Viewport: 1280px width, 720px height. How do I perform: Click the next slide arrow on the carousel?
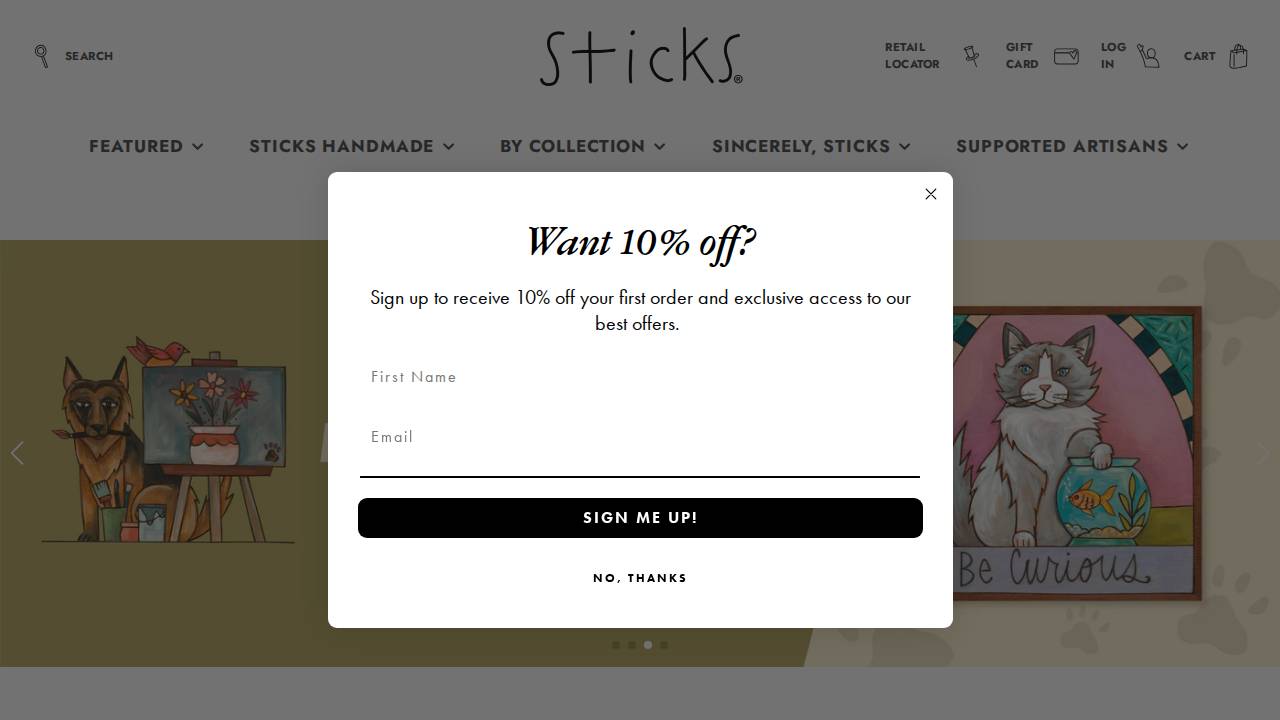coord(1263,453)
